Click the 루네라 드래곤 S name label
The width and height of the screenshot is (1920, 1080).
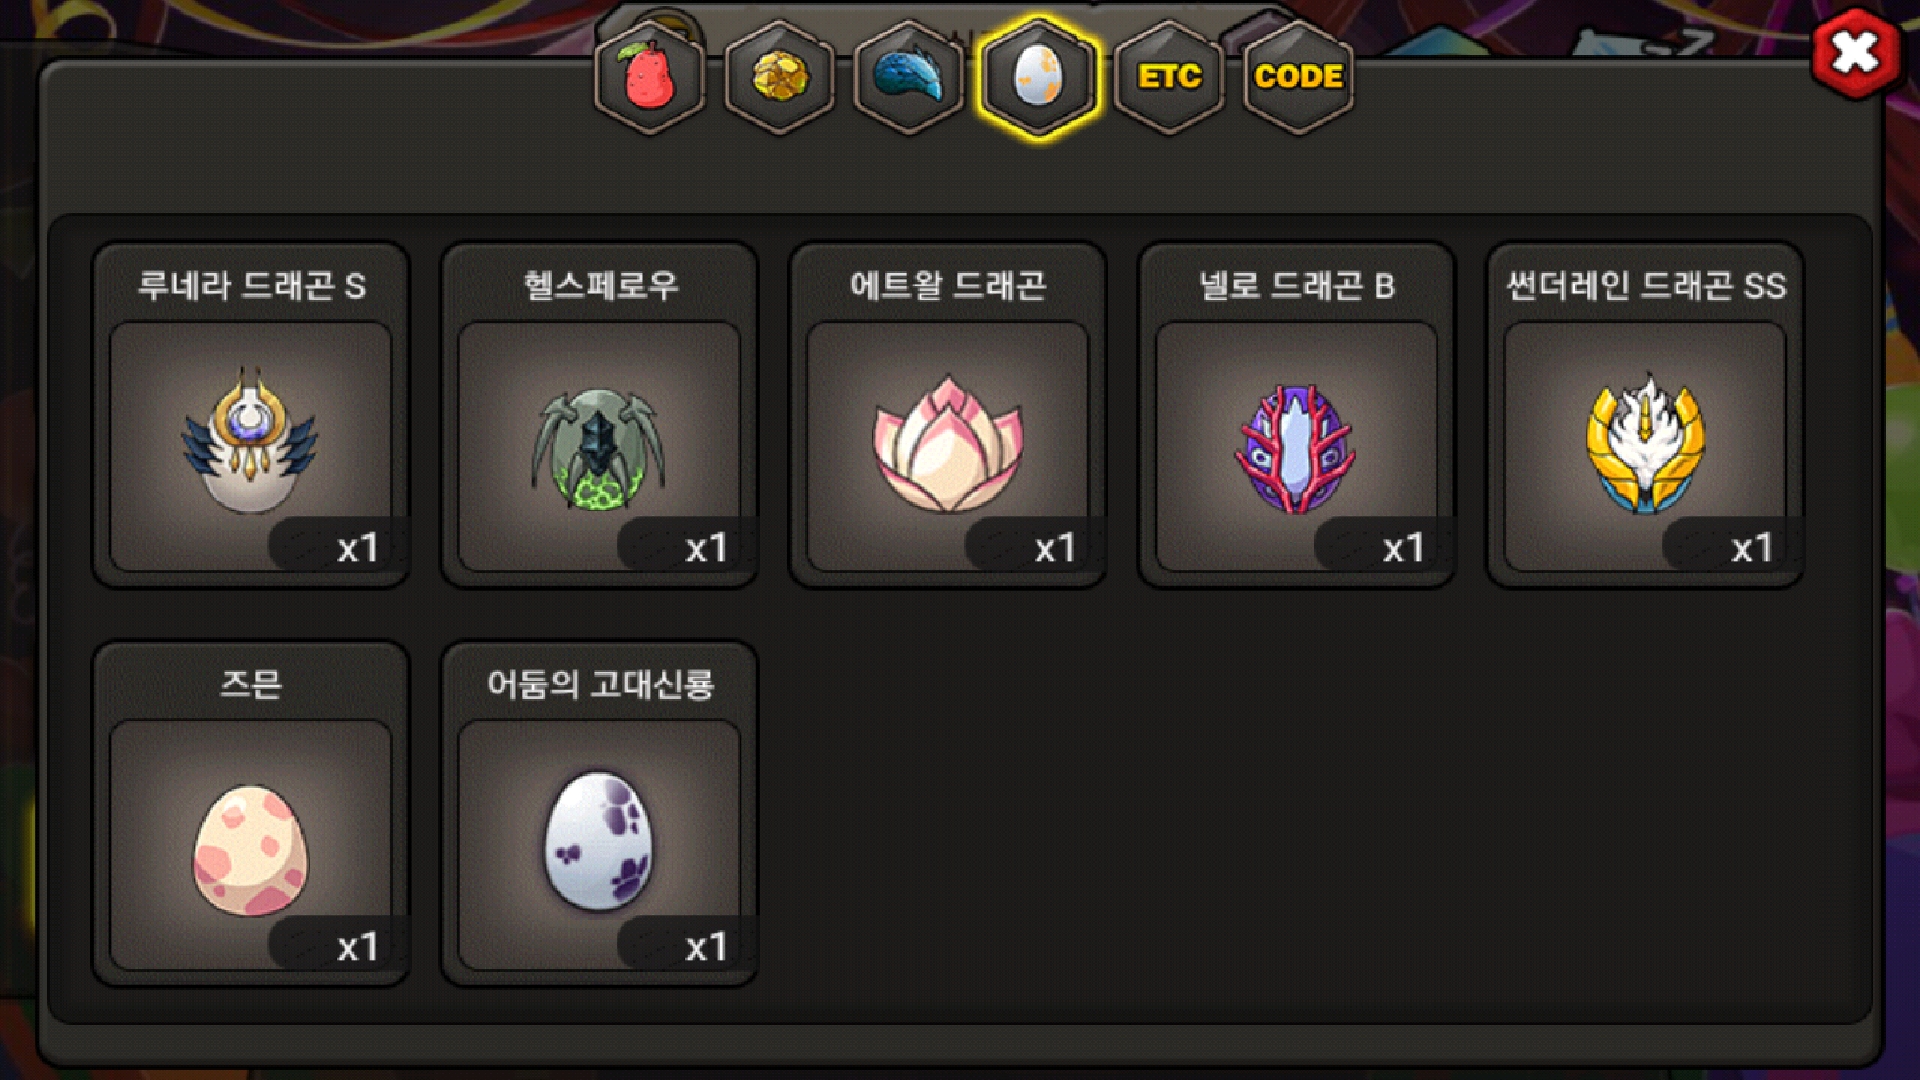click(x=251, y=286)
